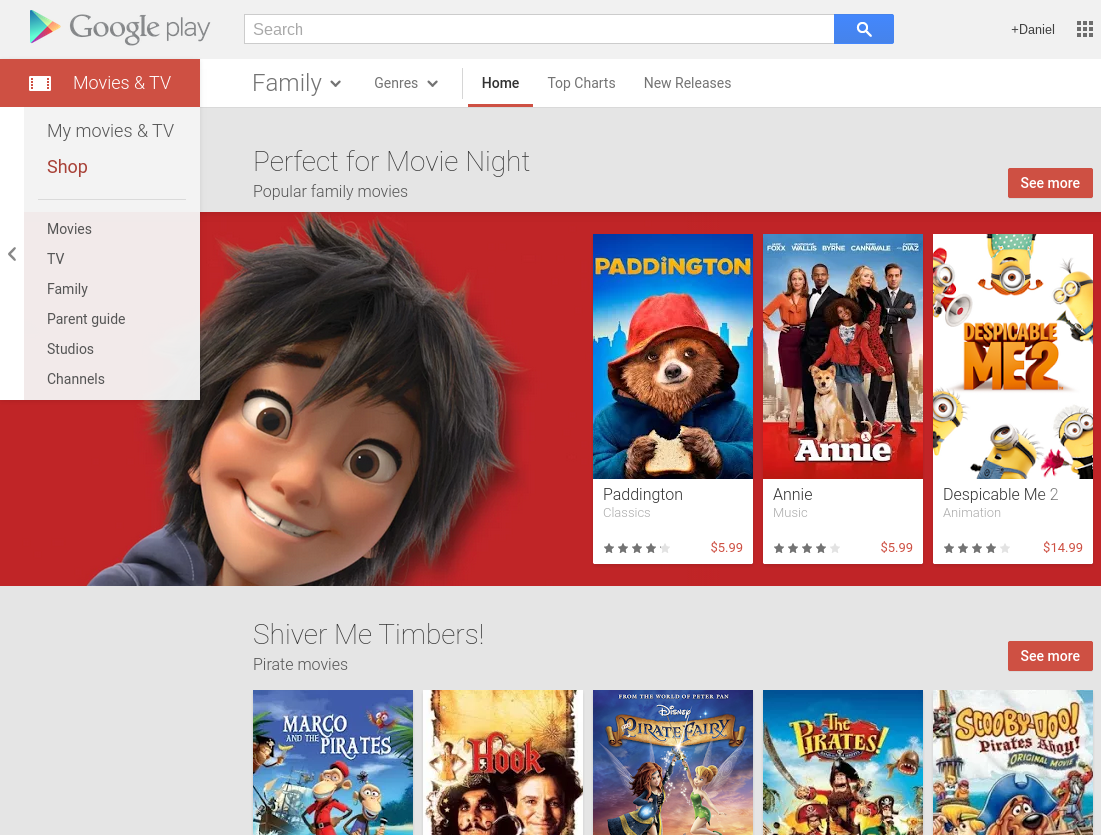The width and height of the screenshot is (1101, 835).
Task: Open the +Daniel profile link
Action: click(1032, 29)
